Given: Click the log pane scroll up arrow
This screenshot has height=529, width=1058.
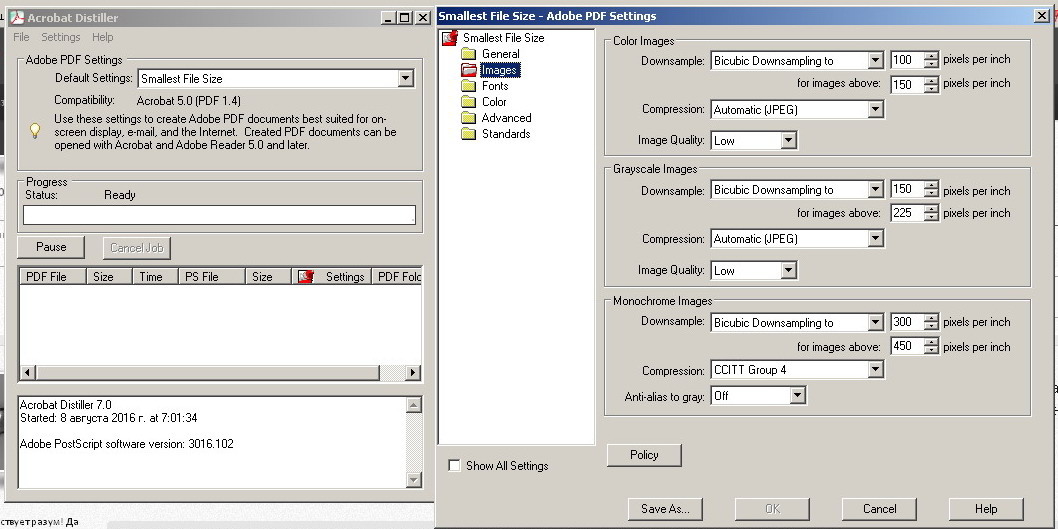Looking at the screenshot, I should point(414,405).
